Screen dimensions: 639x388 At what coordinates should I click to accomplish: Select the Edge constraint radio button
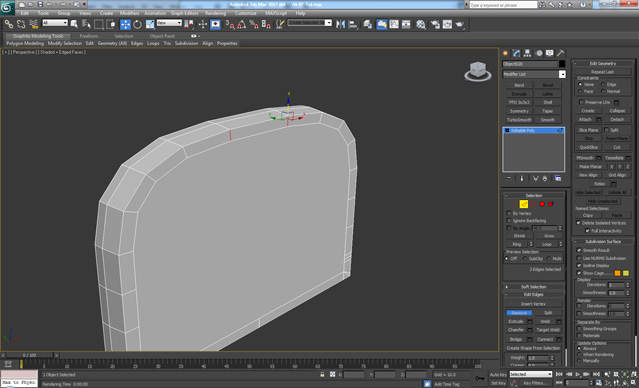(x=603, y=84)
